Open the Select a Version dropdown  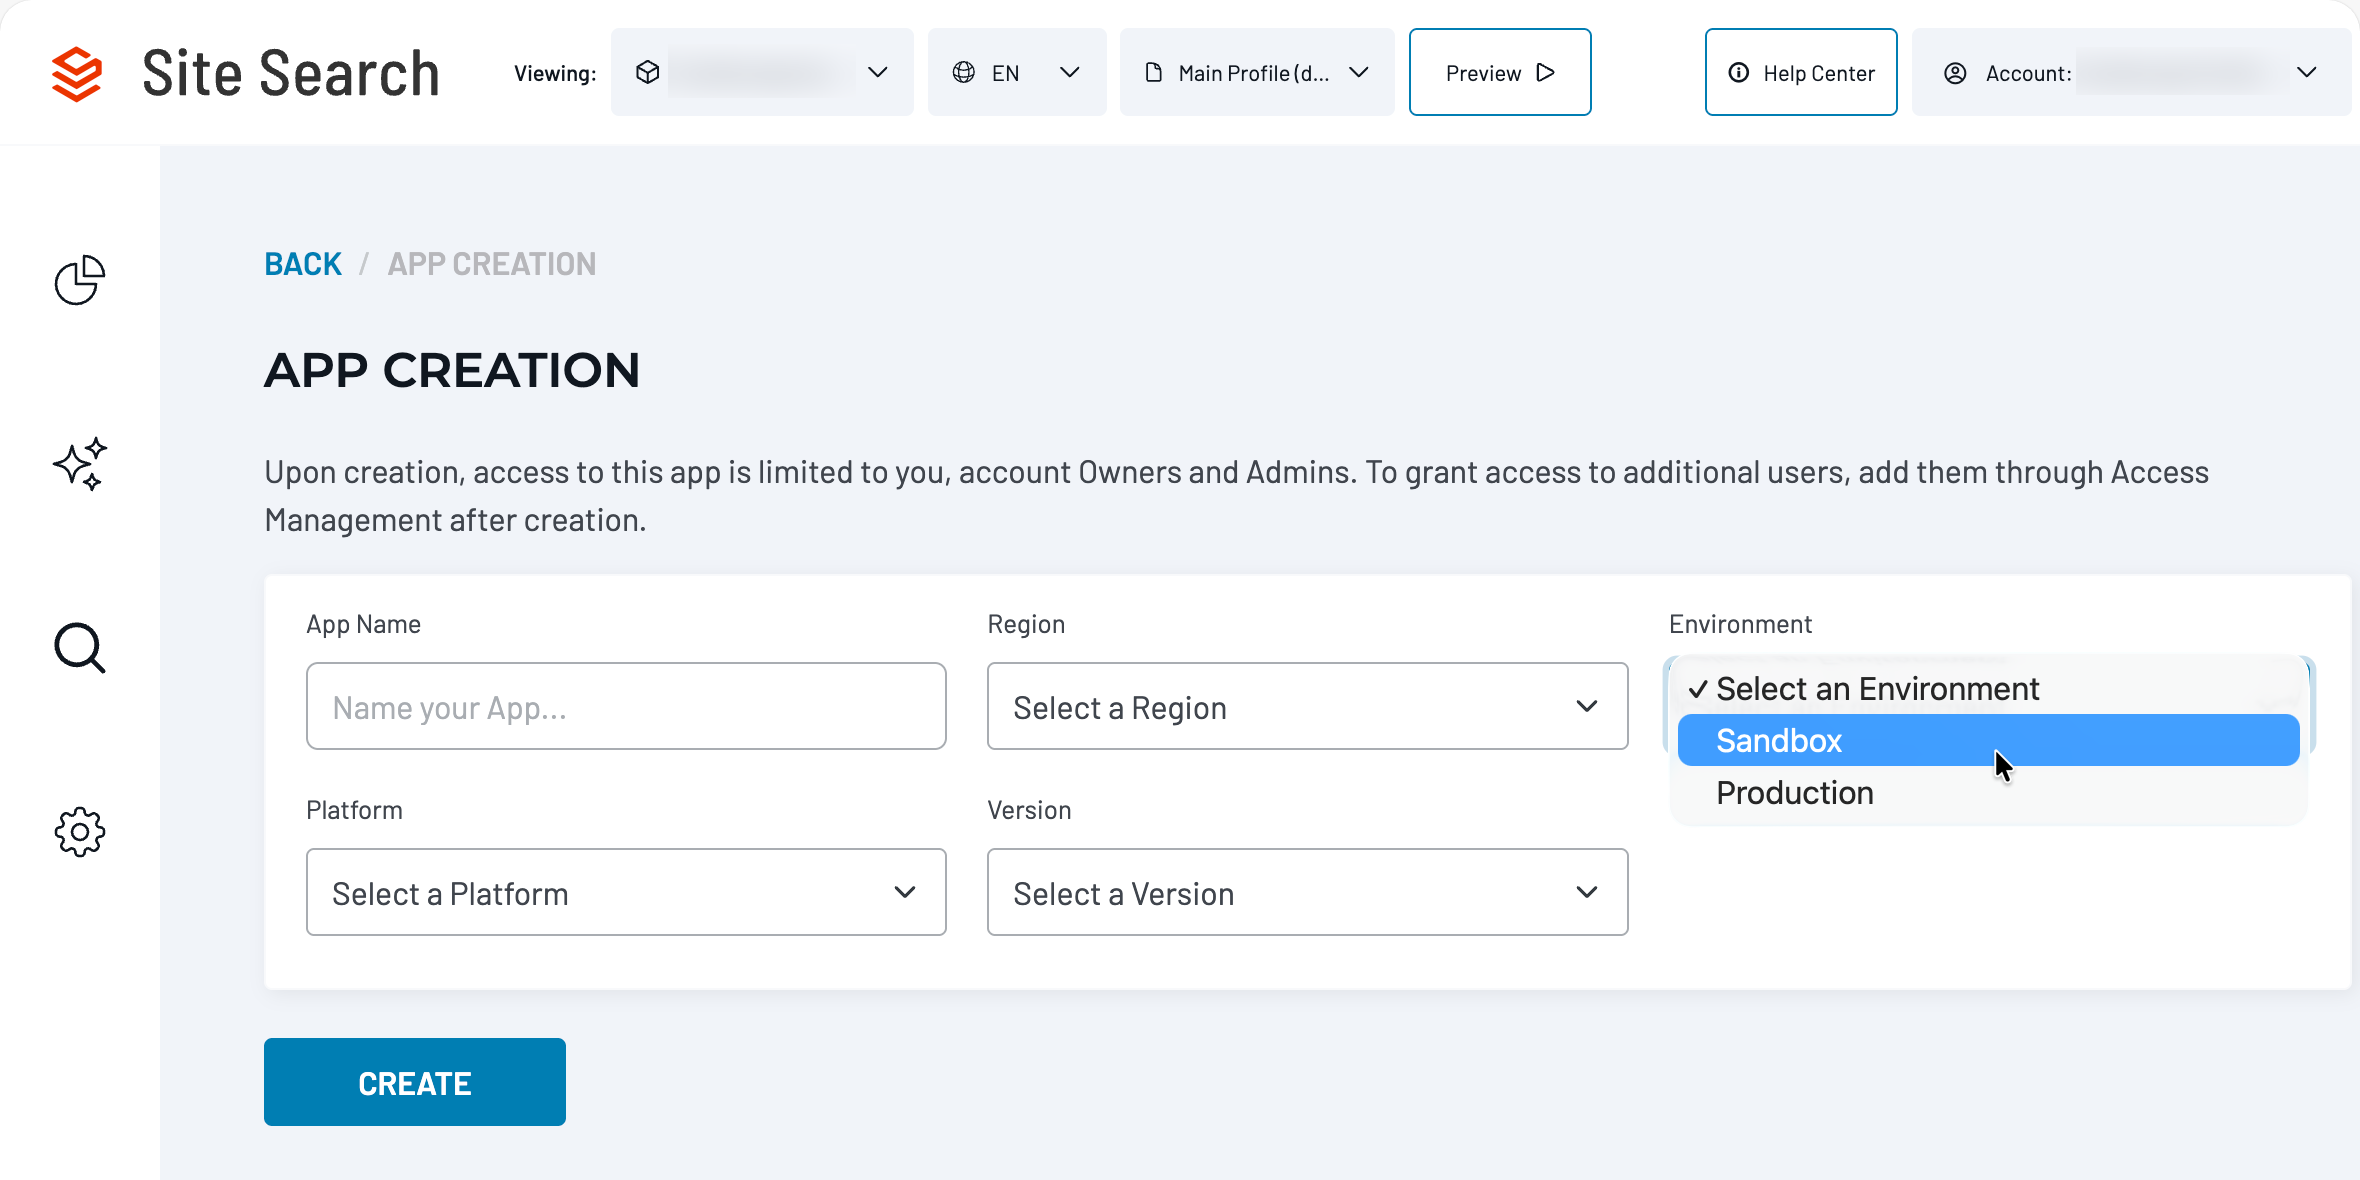point(1307,892)
